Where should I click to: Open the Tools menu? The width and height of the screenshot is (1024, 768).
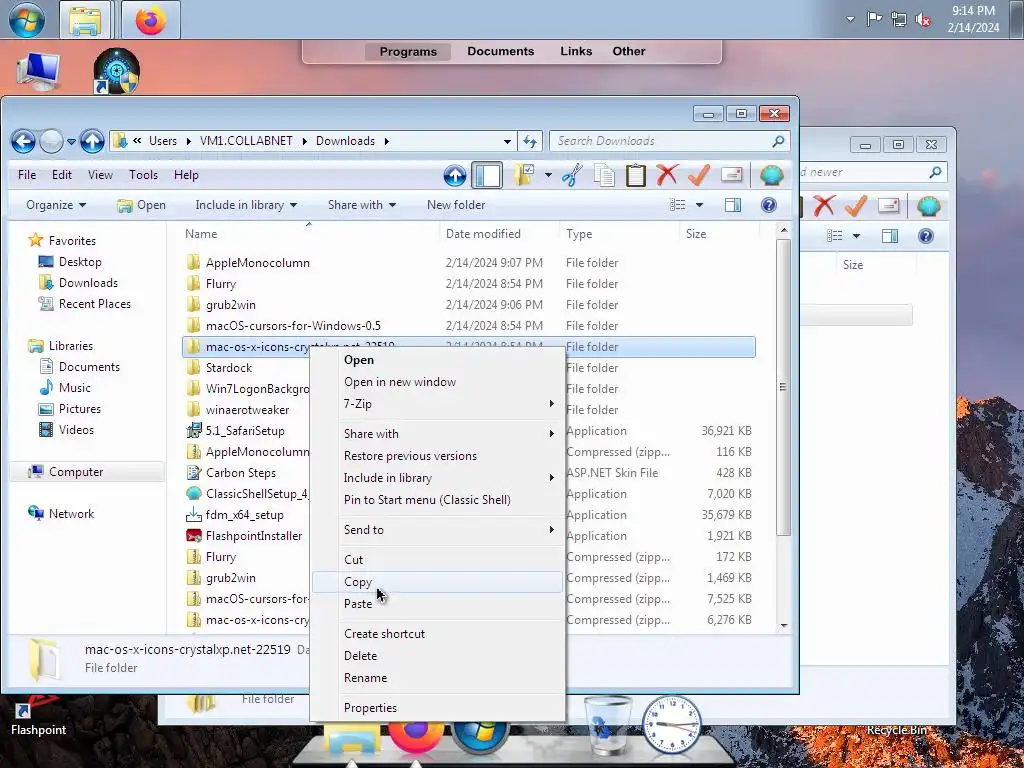pos(143,175)
